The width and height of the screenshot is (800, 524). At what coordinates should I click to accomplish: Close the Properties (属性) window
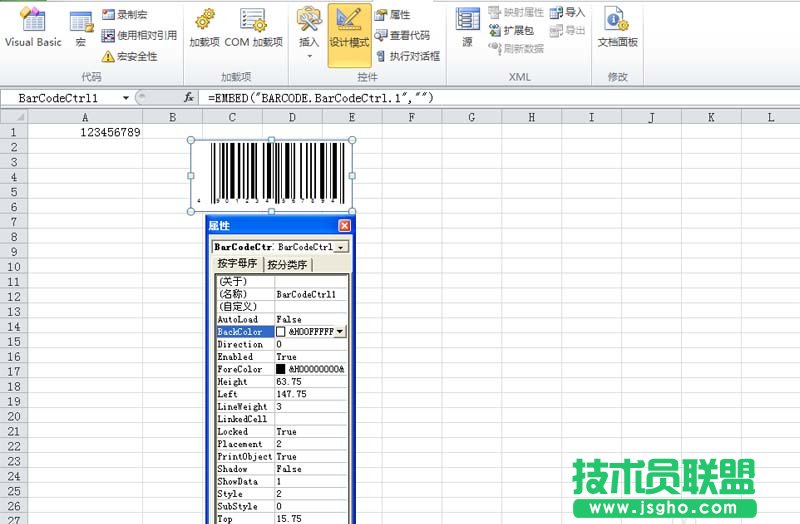tap(344, 225)
